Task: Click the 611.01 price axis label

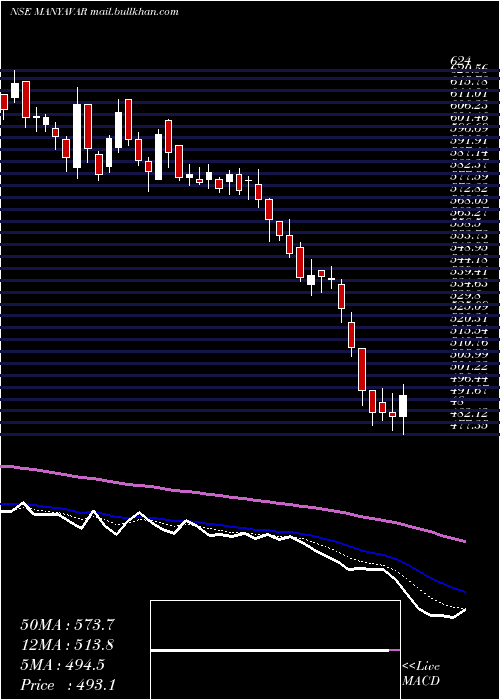Action: coord(468,94)
